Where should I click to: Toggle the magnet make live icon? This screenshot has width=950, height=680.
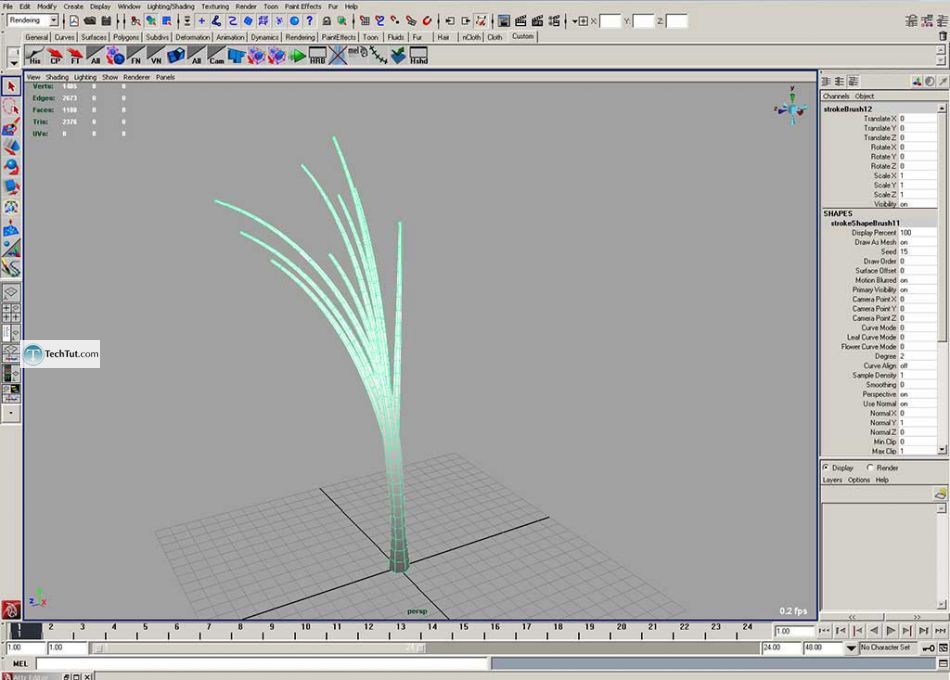[427, 21]
